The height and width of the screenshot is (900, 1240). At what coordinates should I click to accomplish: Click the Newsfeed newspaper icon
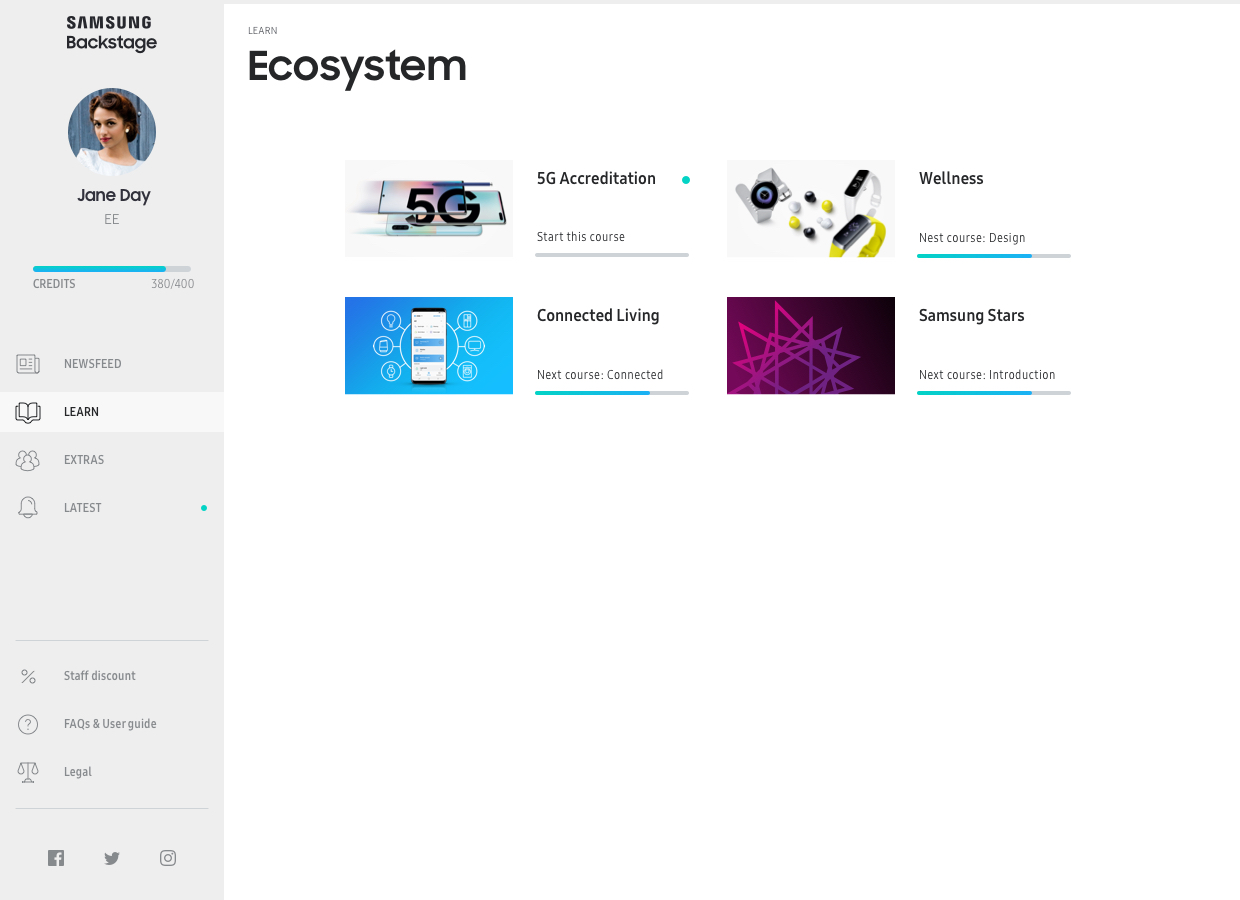point(28,364)
